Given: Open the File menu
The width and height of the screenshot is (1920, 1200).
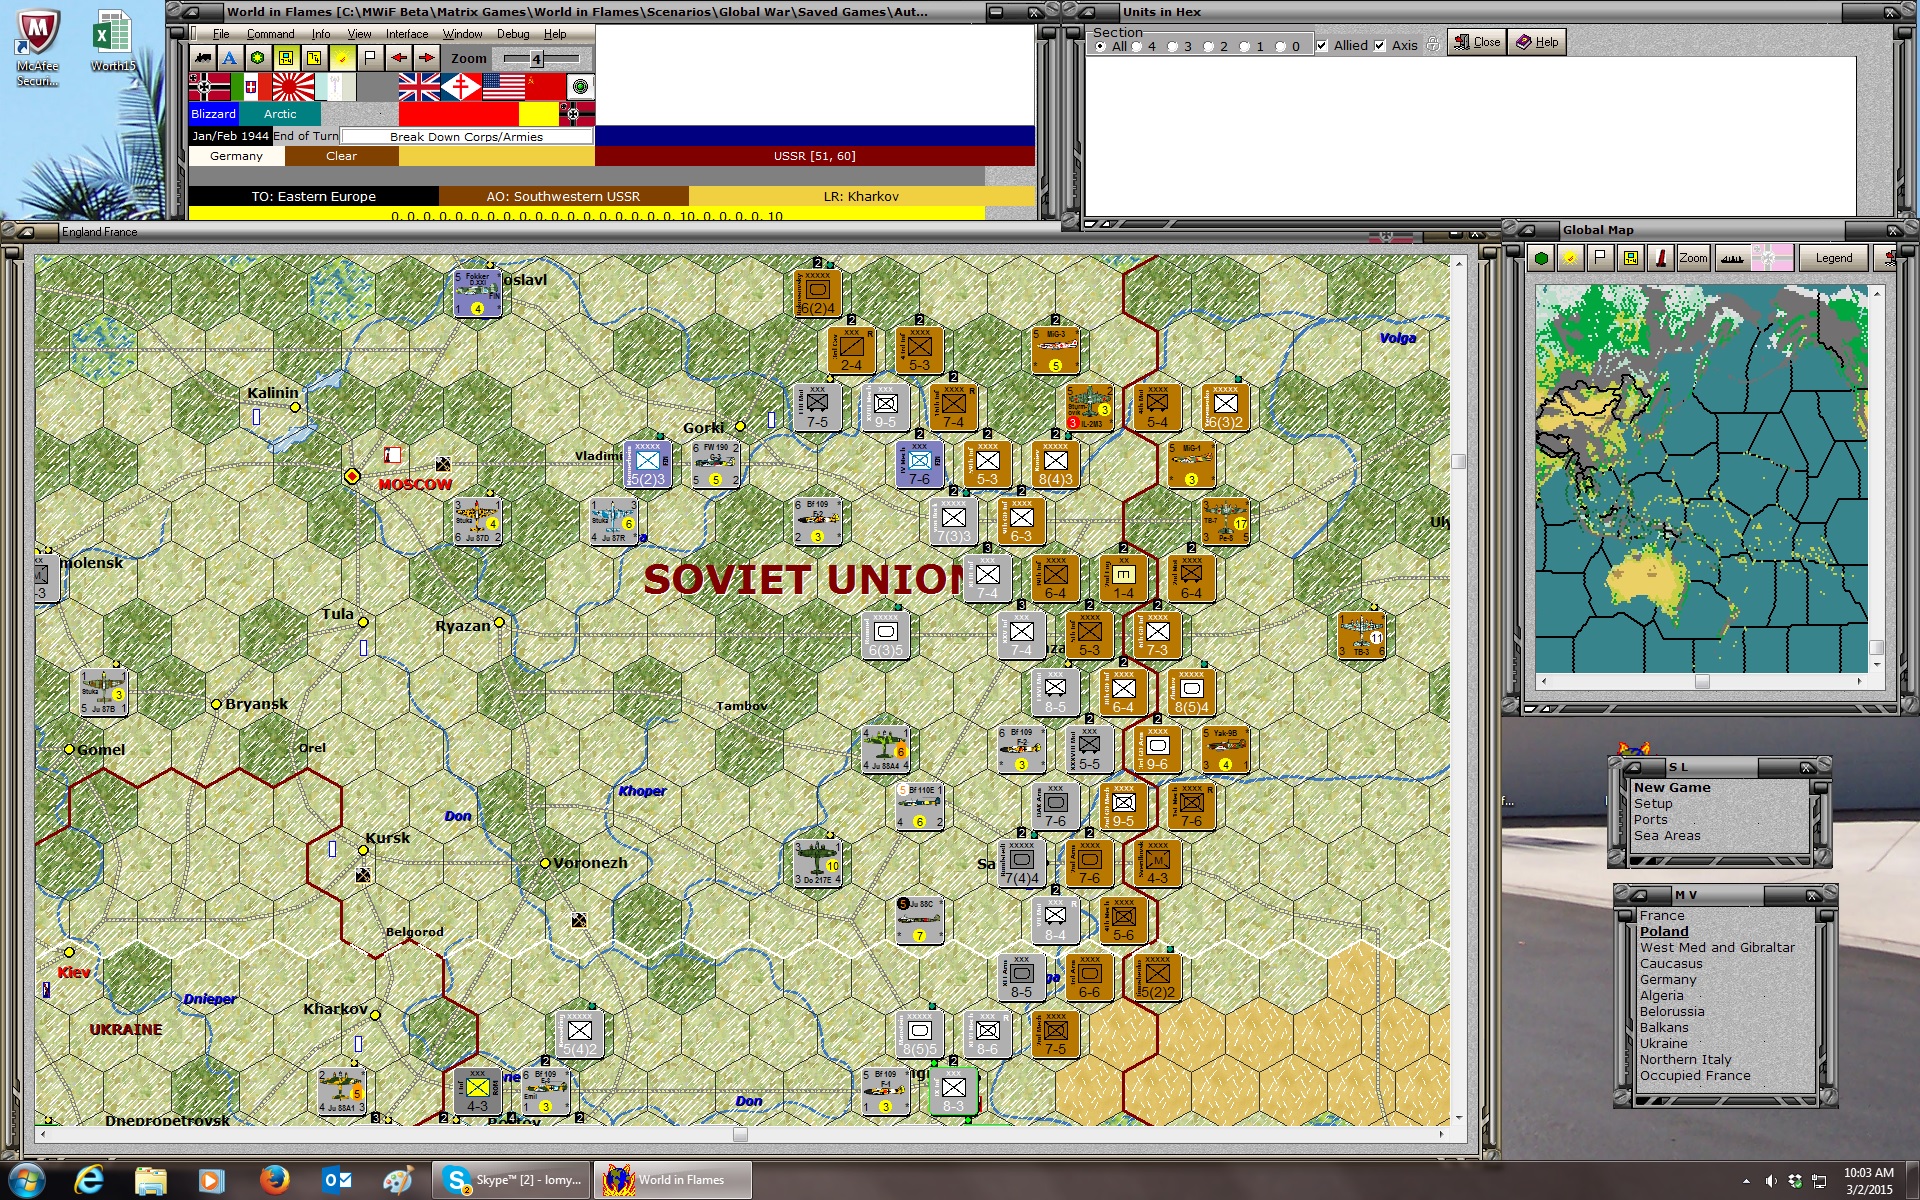Looking at the screenshot, I should 221,34.
